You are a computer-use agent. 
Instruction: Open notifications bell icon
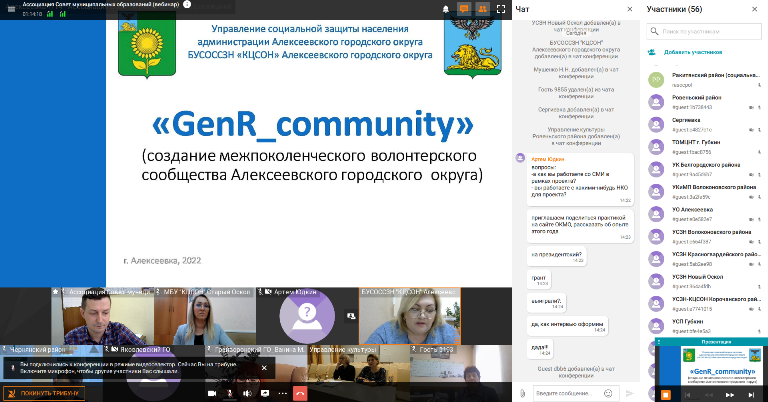pyautogui.click(x=446, y=9)
